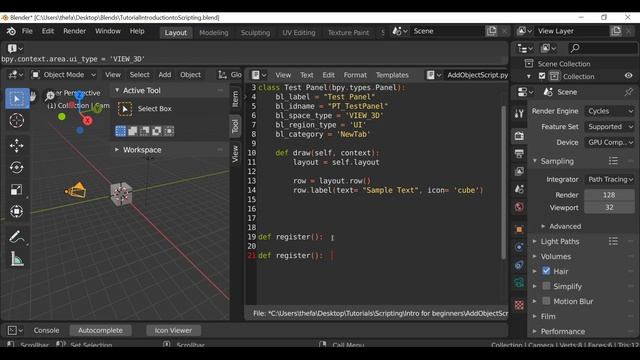This screenshot has width=640, height=360.
Task: Select the Move tool
Action: pos(17,145)
